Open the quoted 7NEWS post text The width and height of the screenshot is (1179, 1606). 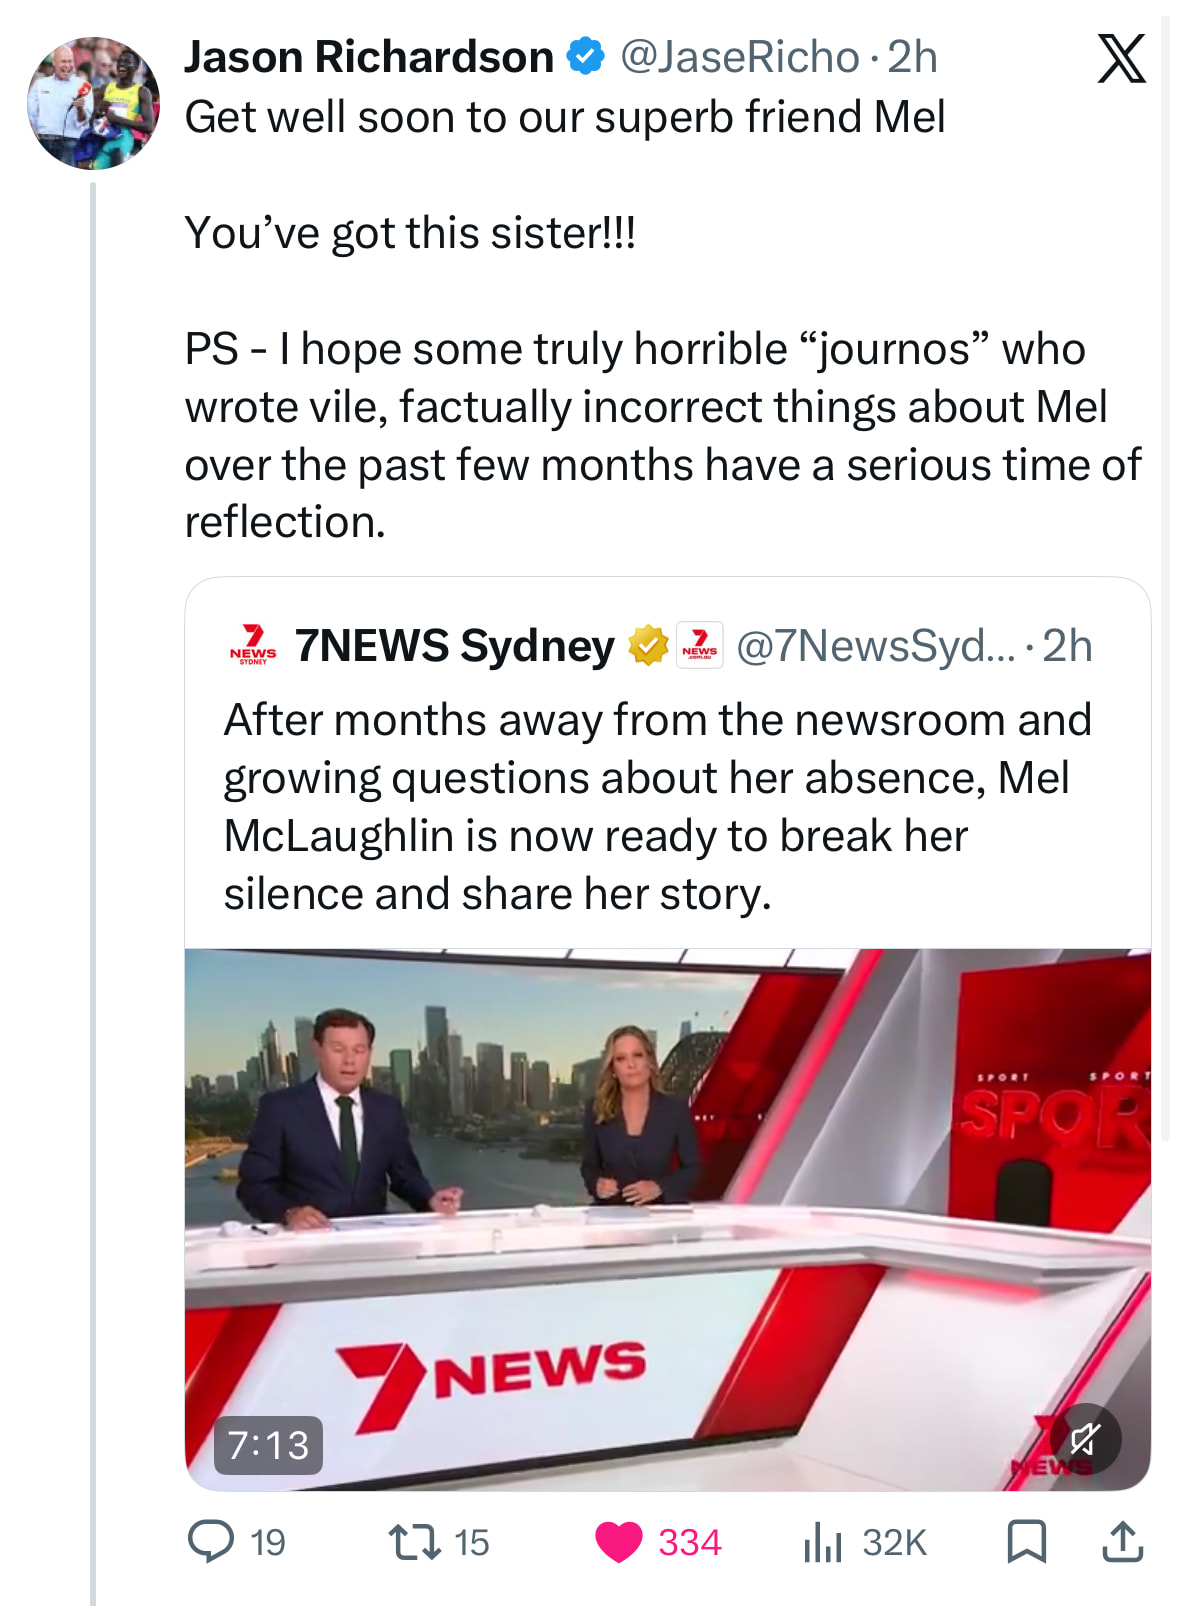[656, 806]
